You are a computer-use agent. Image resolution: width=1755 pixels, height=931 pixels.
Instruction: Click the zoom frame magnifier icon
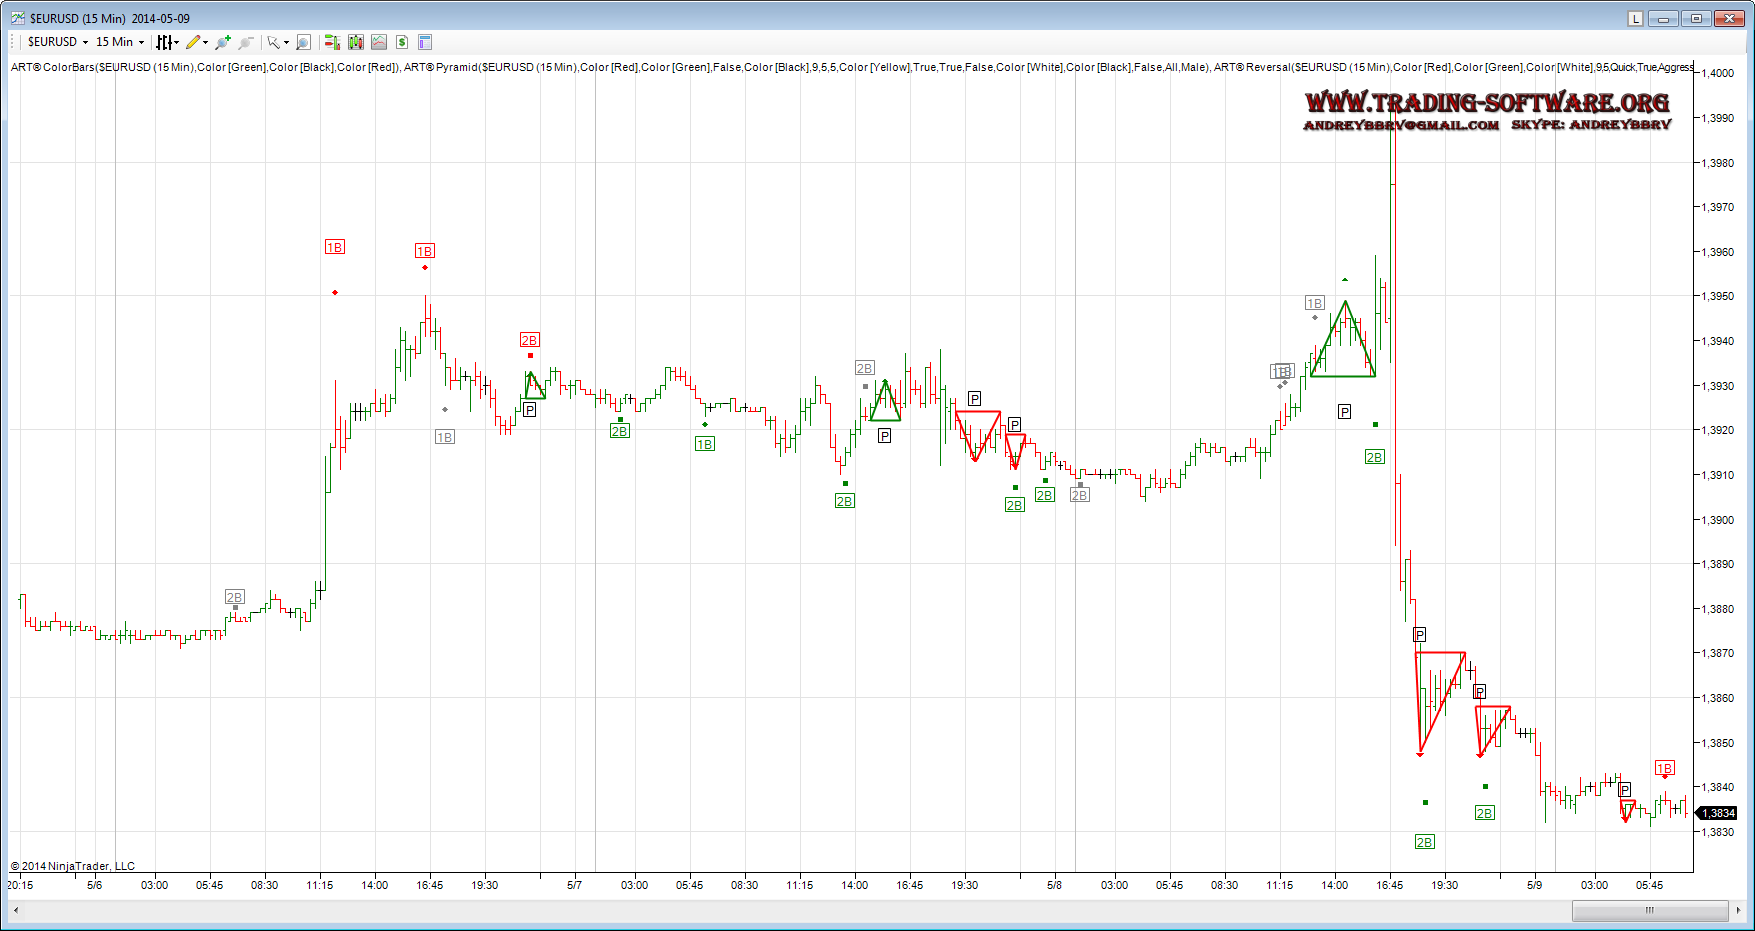pyautogui.click(x=303, y=42)
